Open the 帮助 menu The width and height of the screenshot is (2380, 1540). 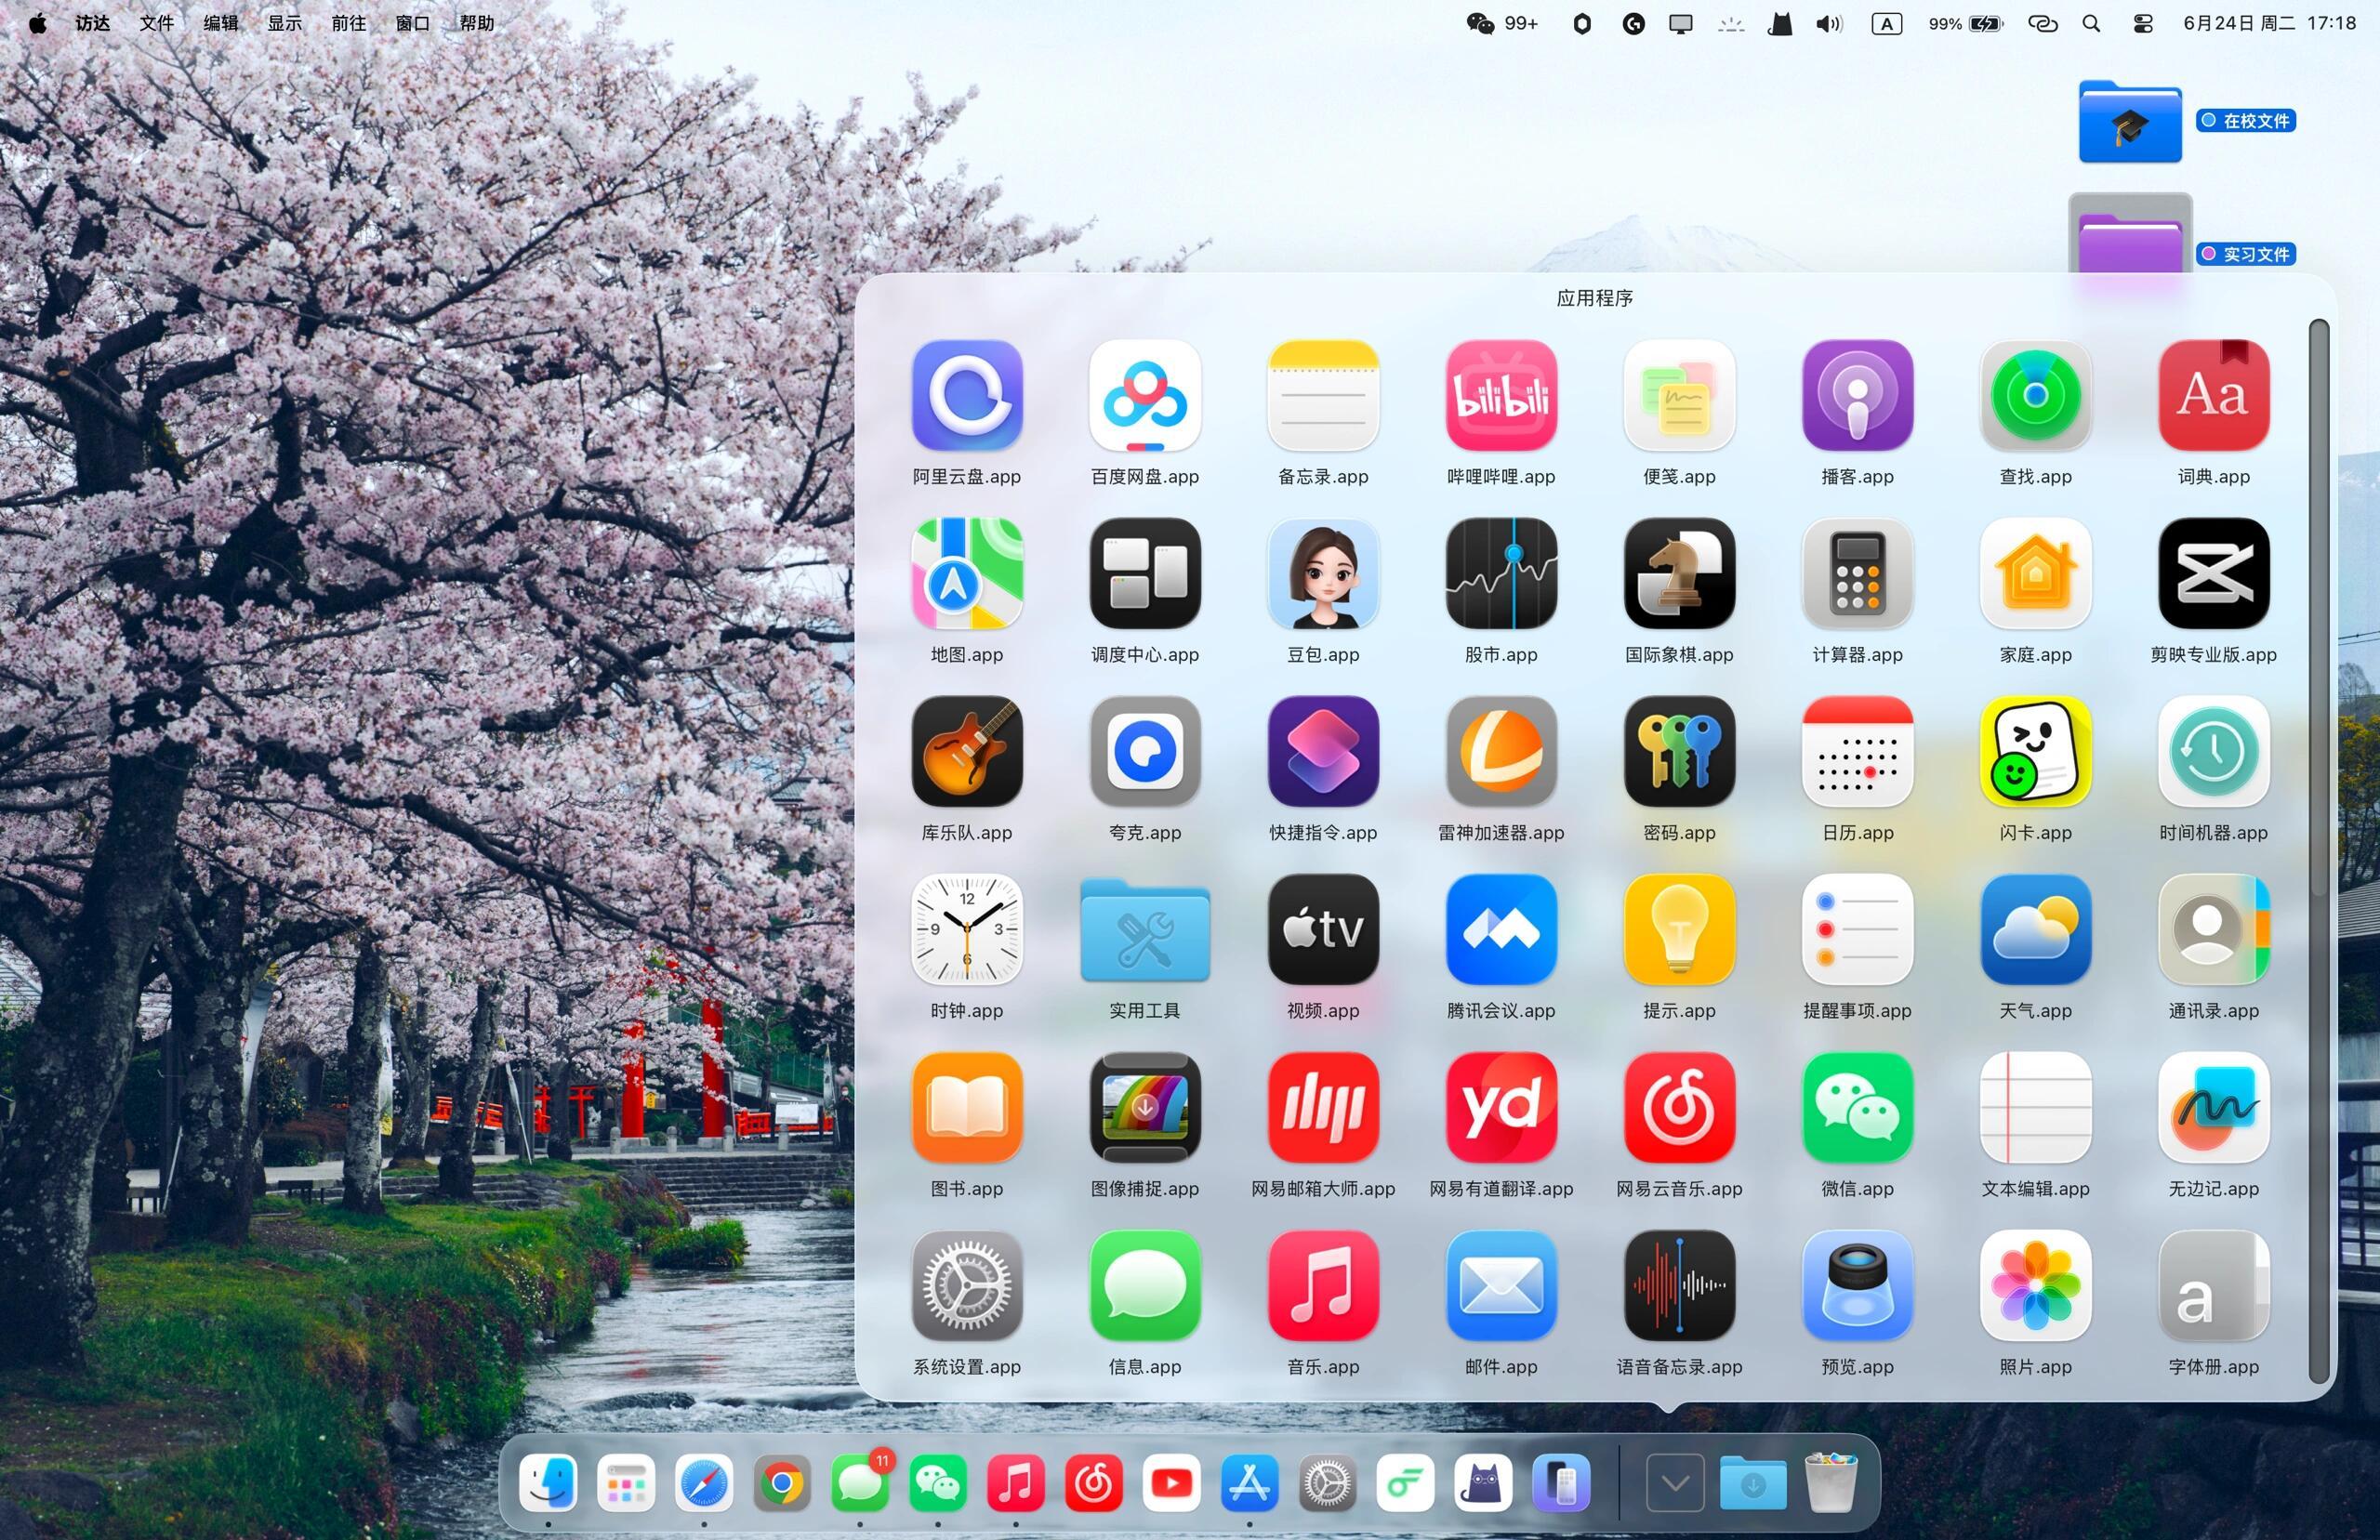[x=476, y=23]
